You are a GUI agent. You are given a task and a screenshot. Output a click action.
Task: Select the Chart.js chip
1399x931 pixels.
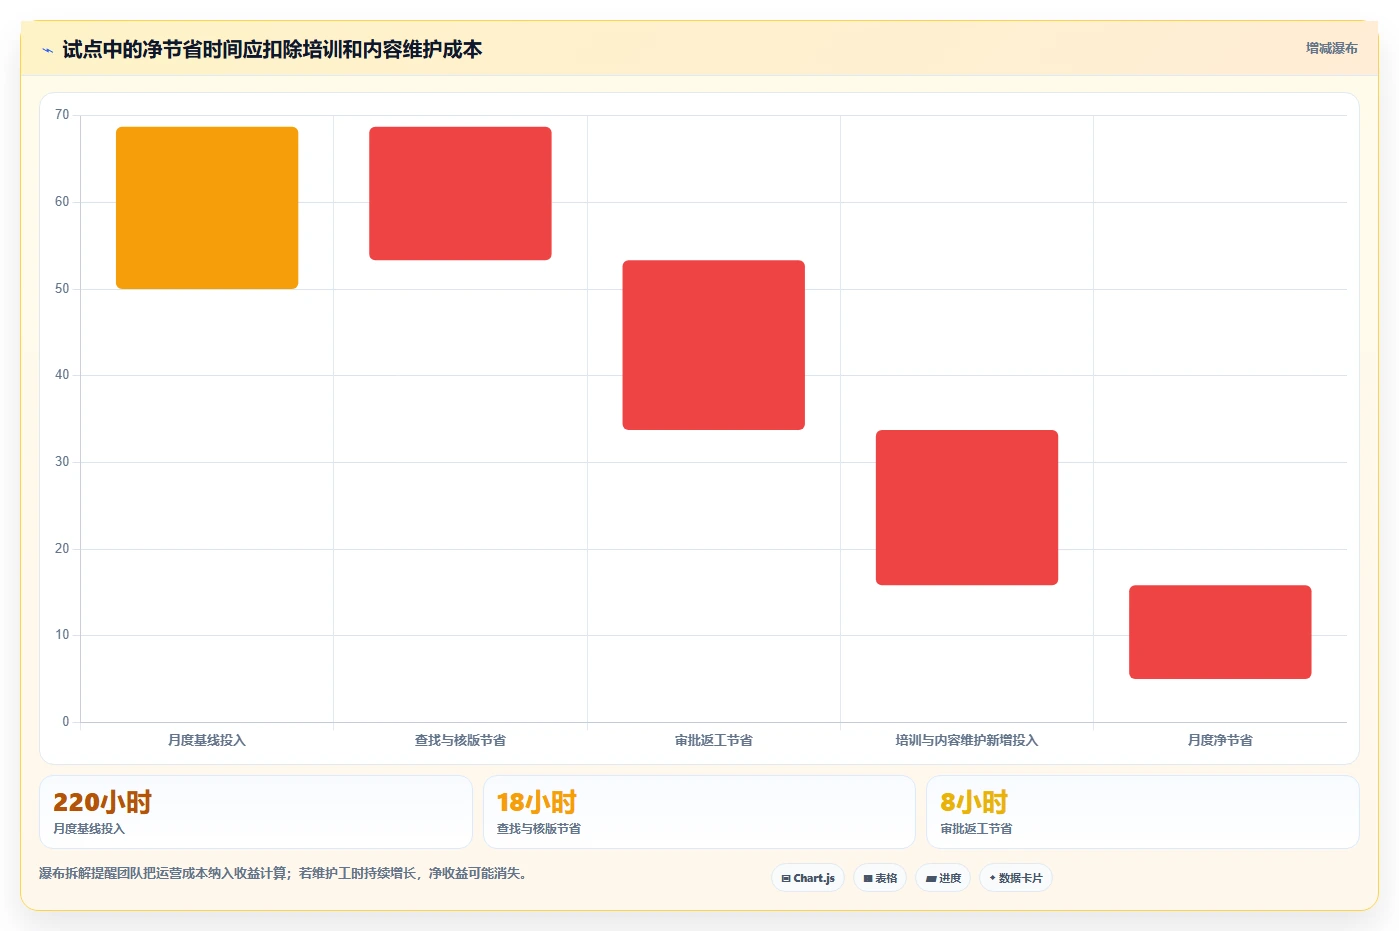click(x=808, y=878)
